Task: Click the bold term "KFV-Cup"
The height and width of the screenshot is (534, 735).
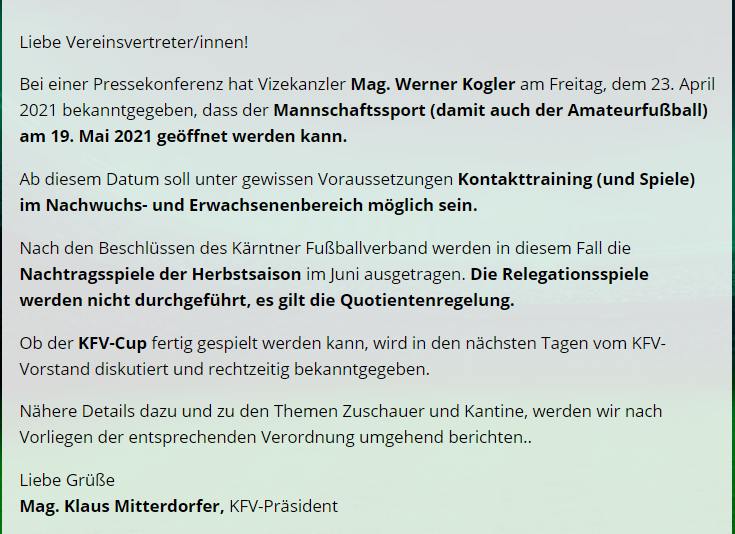Action: pyautogui.click(x=112, y=344)
